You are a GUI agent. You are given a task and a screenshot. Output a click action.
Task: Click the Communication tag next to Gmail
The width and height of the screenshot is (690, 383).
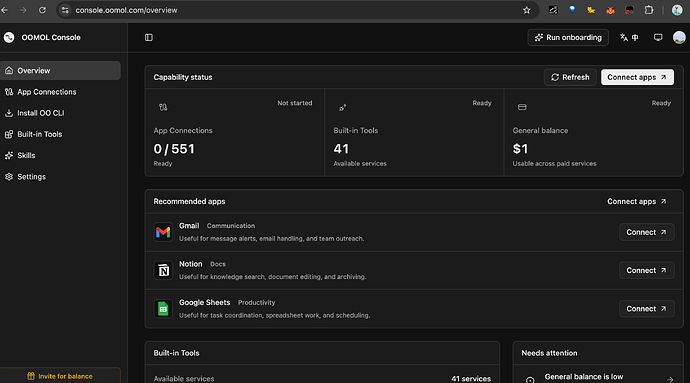[x=231, y=225]
